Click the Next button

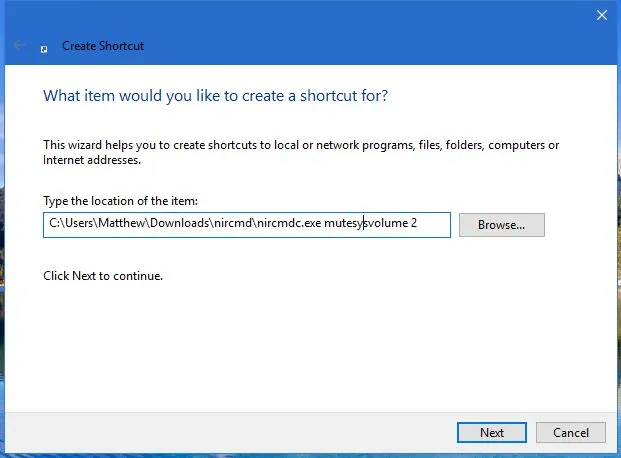click(491, 432)
